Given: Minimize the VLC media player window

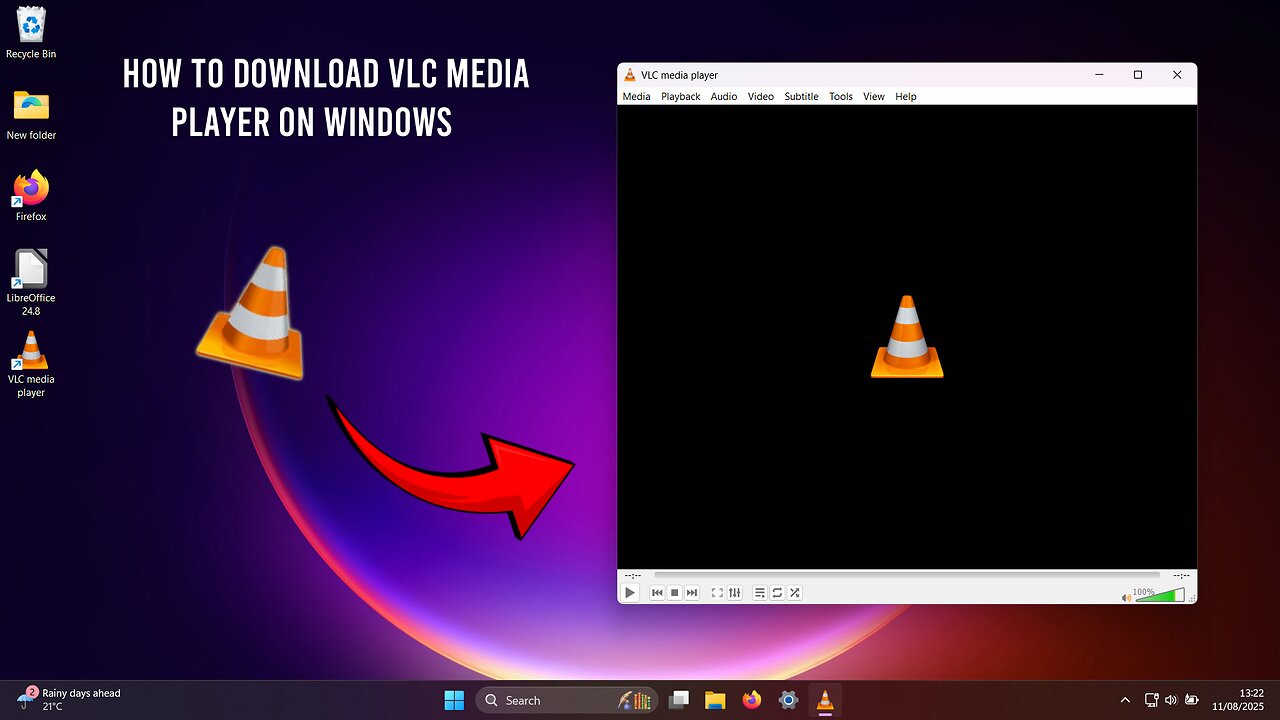Looking at the screenshot, I should (x=1099, y=75).
